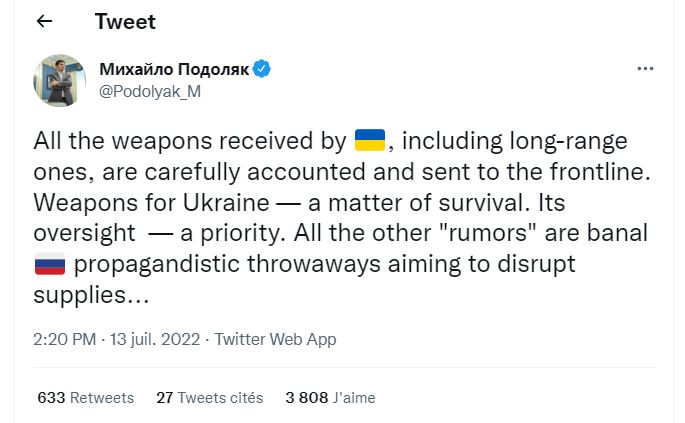Viewport: 685px width, 423px height.
Task: Click the Ukraine flag emoji
Action: click(x=369, y=141)
